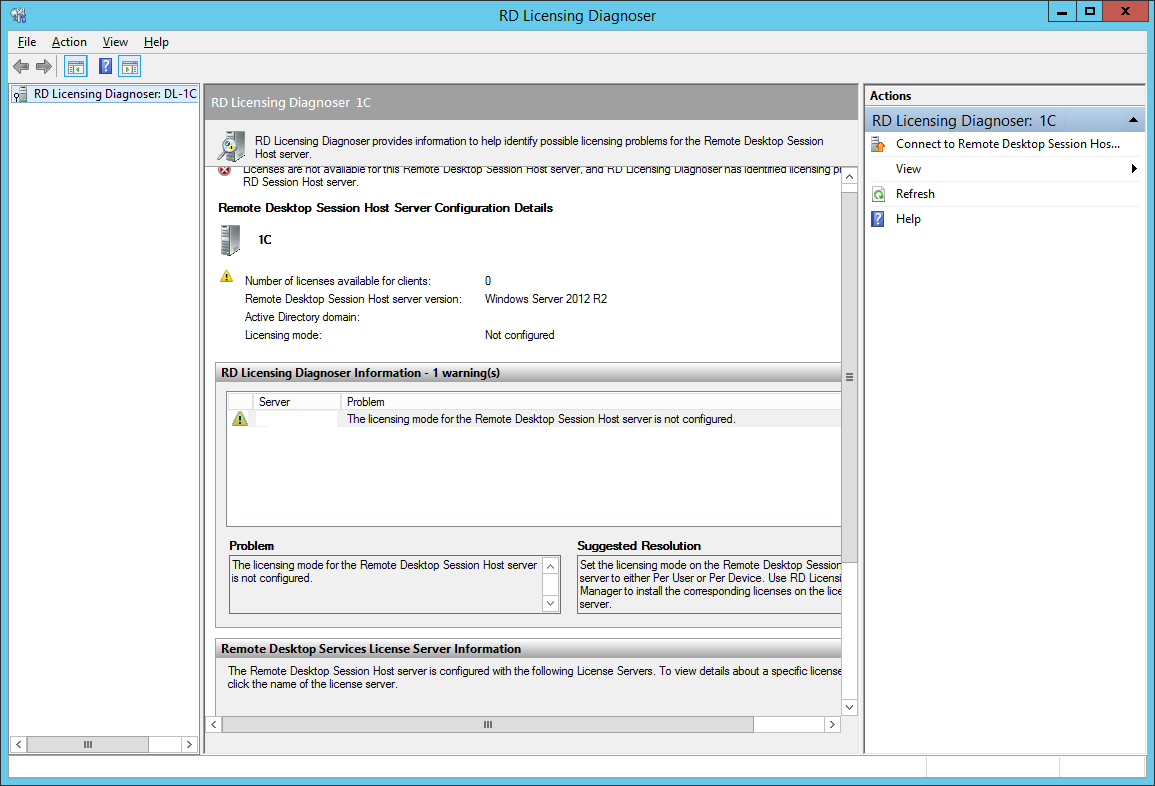Click the green Refresh icon in Actions
This screenshot has width=1155, height=786.
pos(878,194)
